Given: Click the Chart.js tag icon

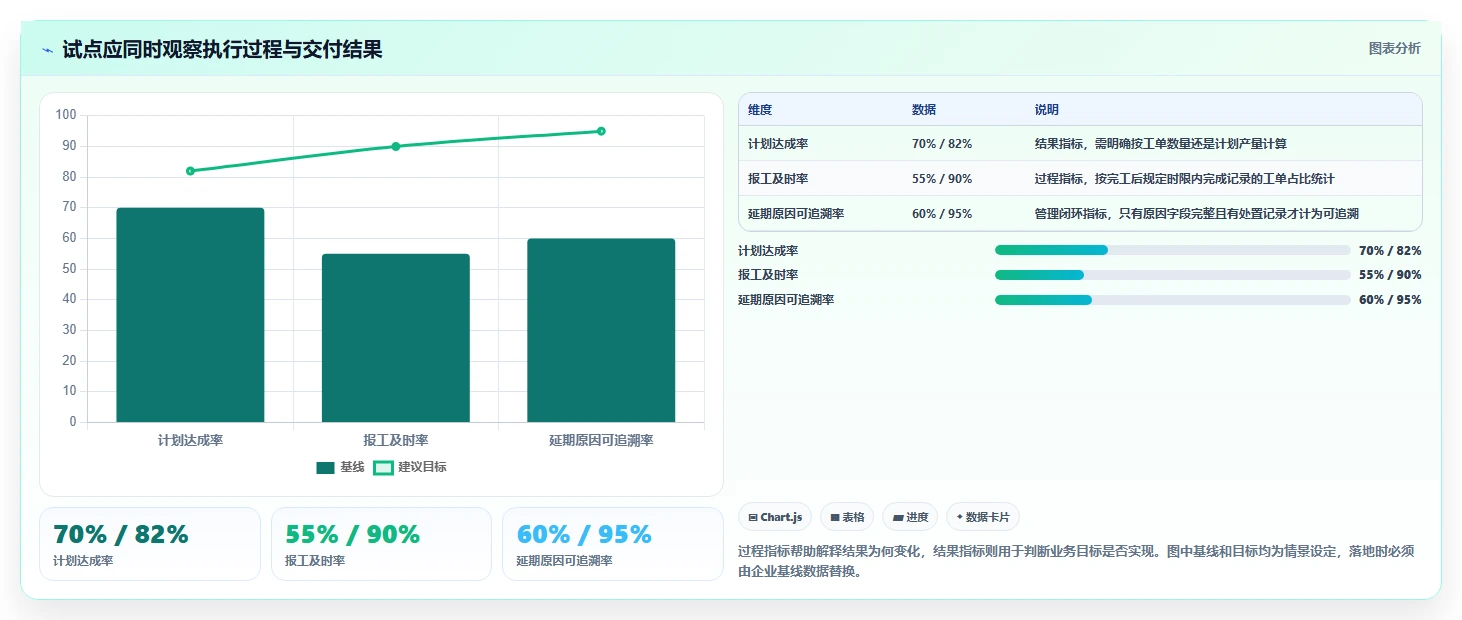Looking at the screenshot, I should point(753,517).
